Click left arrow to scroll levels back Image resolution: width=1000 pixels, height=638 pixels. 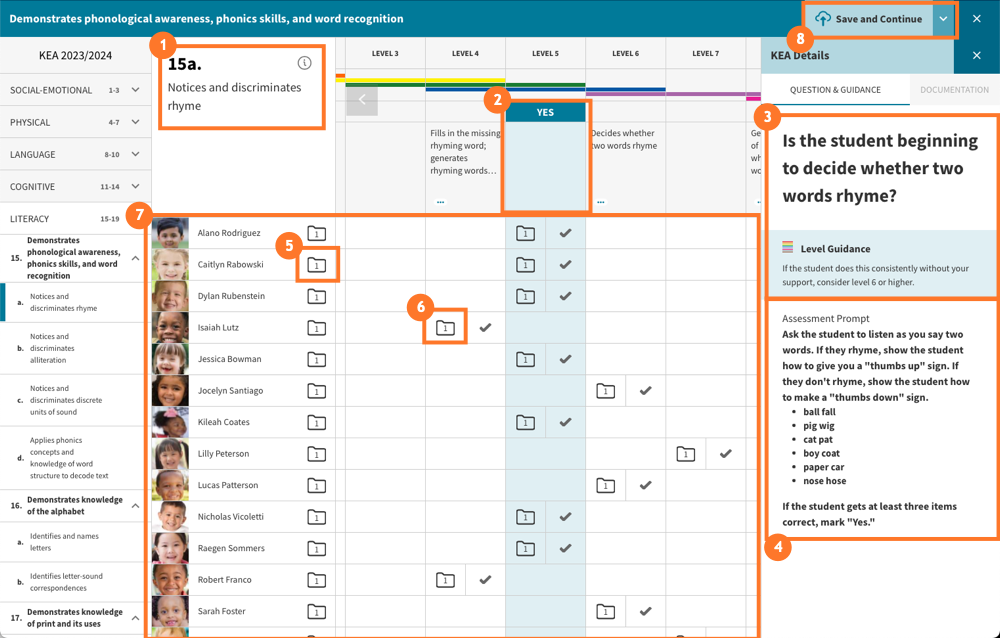pyautogui.click(x=362, y=100)
